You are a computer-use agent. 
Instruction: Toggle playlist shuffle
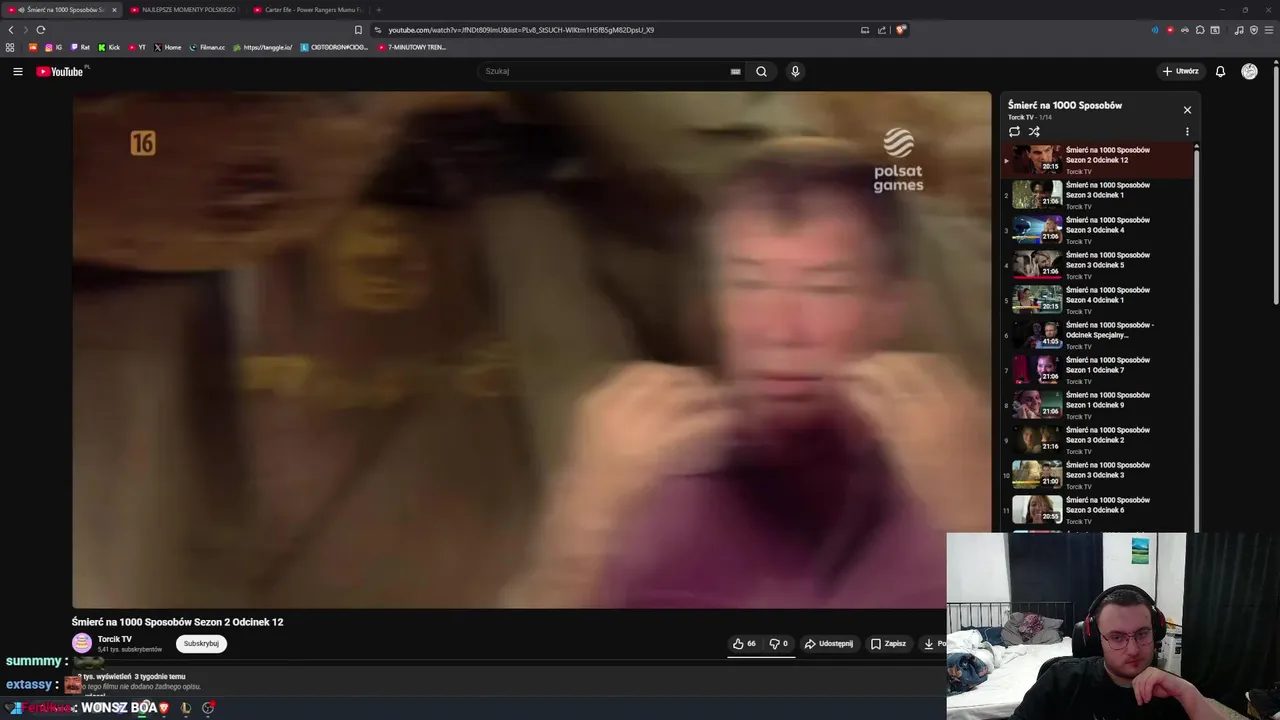1034,131
